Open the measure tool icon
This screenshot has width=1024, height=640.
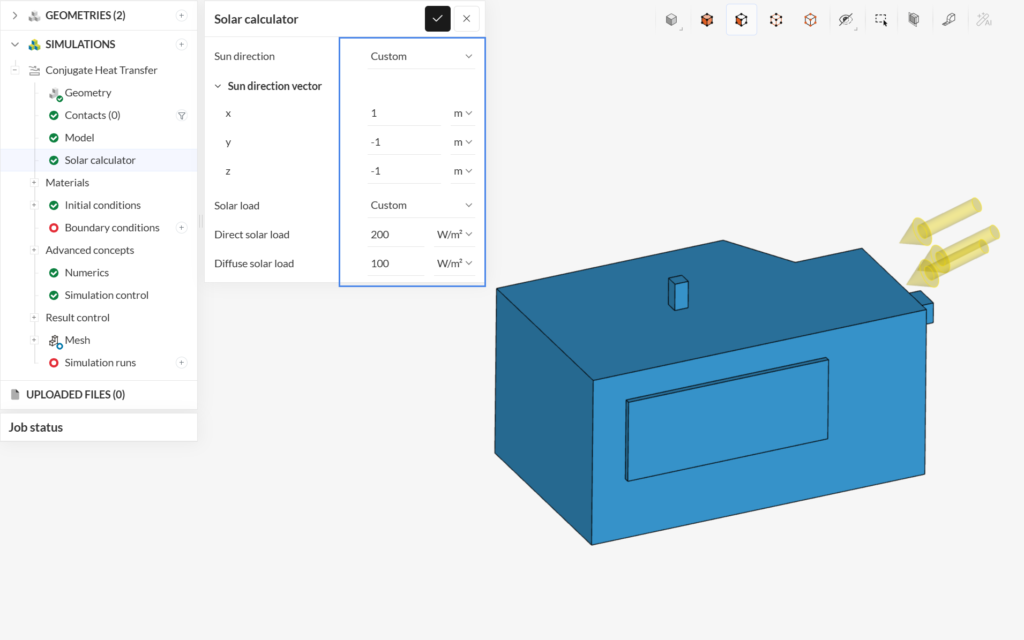pyautogui.click(x=949, y=20)
